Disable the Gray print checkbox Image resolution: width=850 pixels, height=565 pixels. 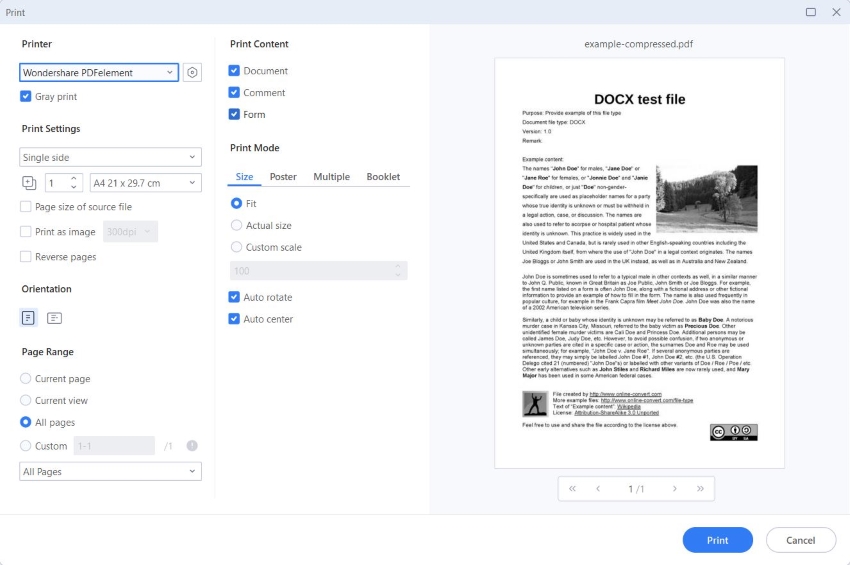pyautogui.click(x=25, y=97)
